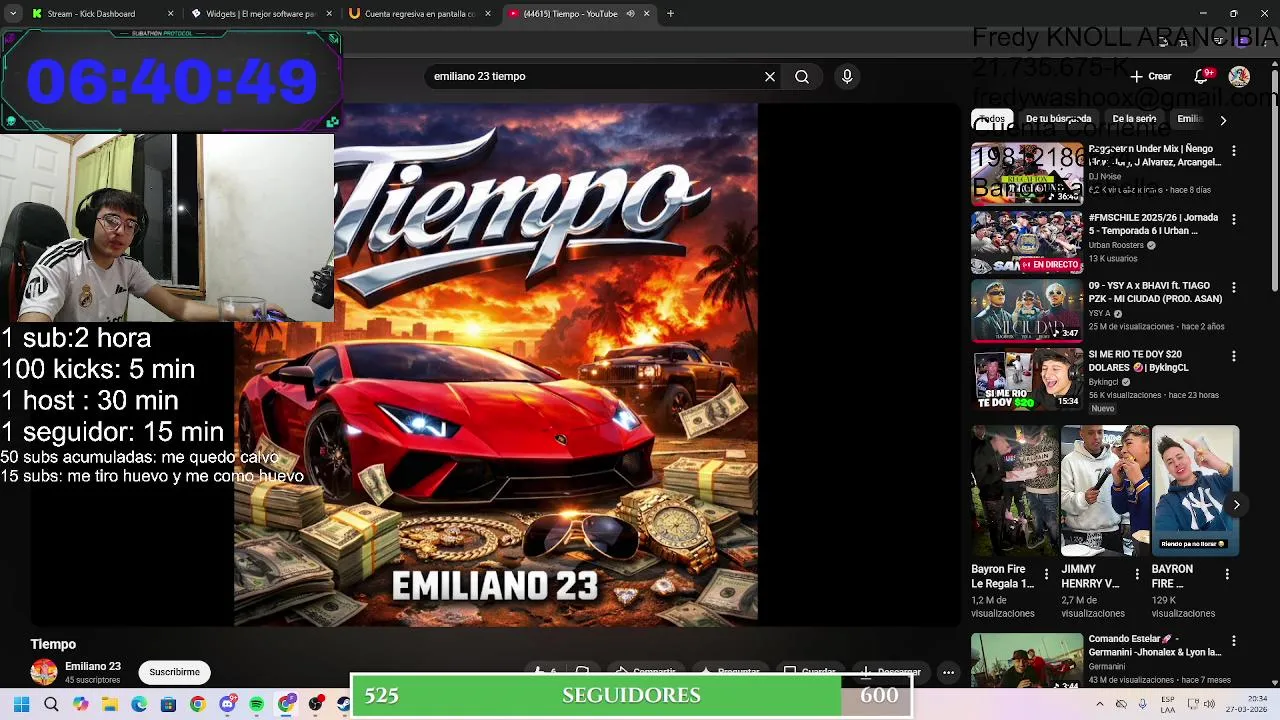Click the Crear button

point(1151,76)
